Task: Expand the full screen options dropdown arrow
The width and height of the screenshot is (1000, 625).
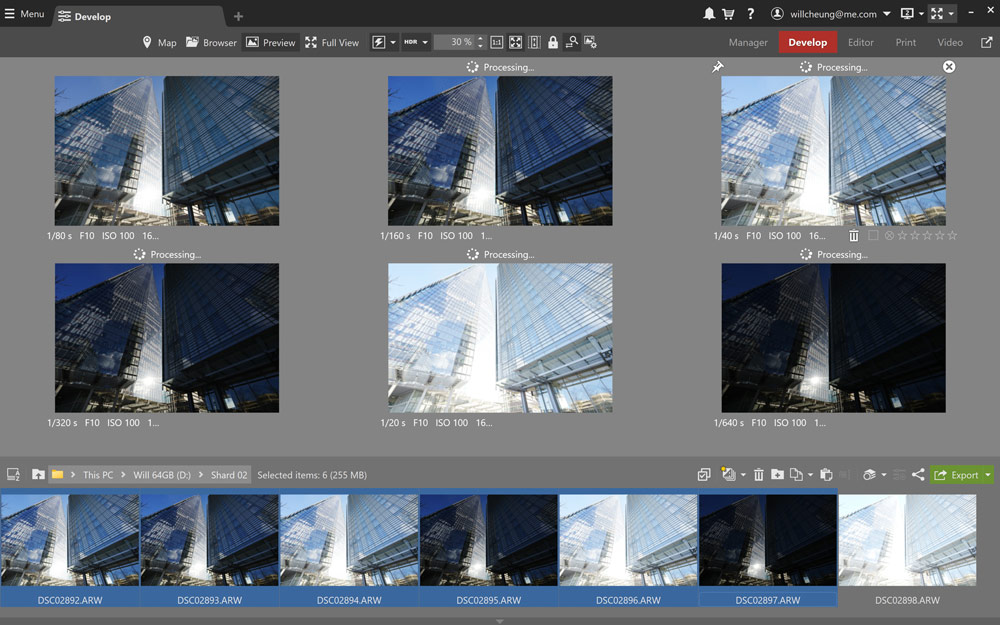Action: 951,13
